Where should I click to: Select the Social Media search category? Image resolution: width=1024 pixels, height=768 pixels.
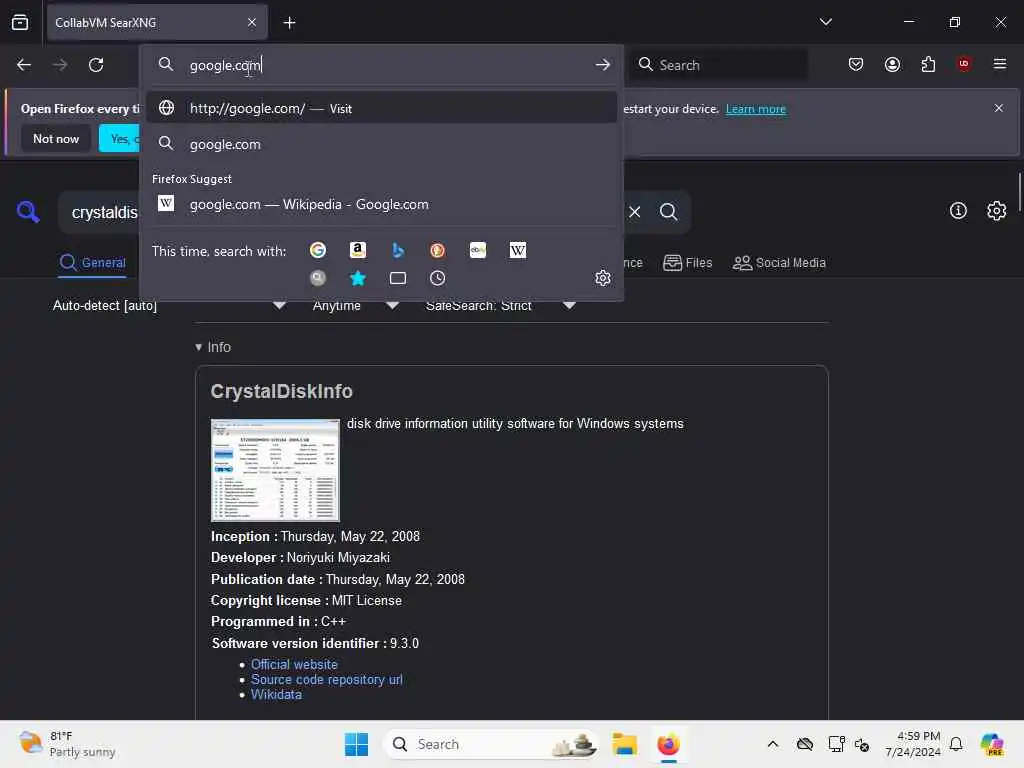[x=779, y=263]
